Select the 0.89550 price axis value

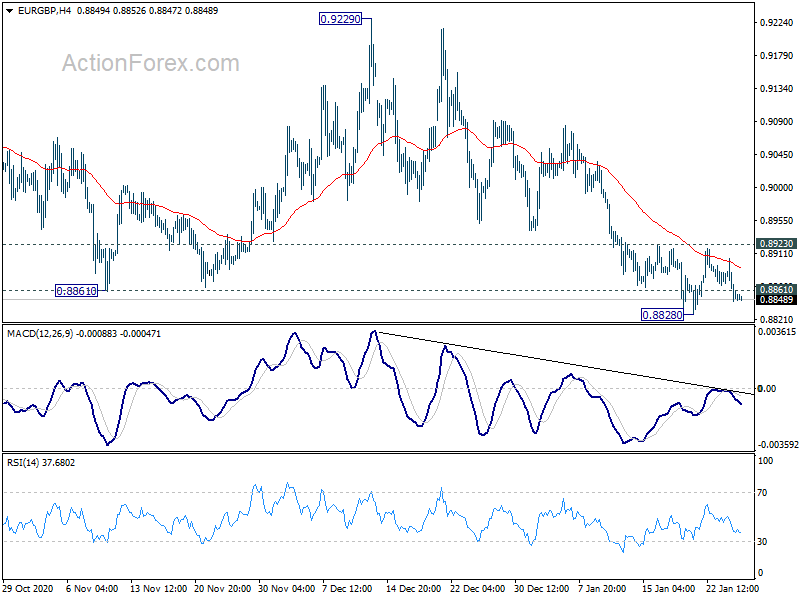click(x=777, y=221)
